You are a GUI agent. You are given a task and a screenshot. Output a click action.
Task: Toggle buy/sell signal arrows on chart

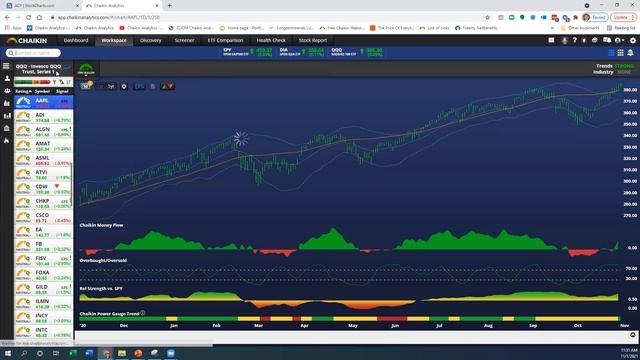[x=167, y=86]
